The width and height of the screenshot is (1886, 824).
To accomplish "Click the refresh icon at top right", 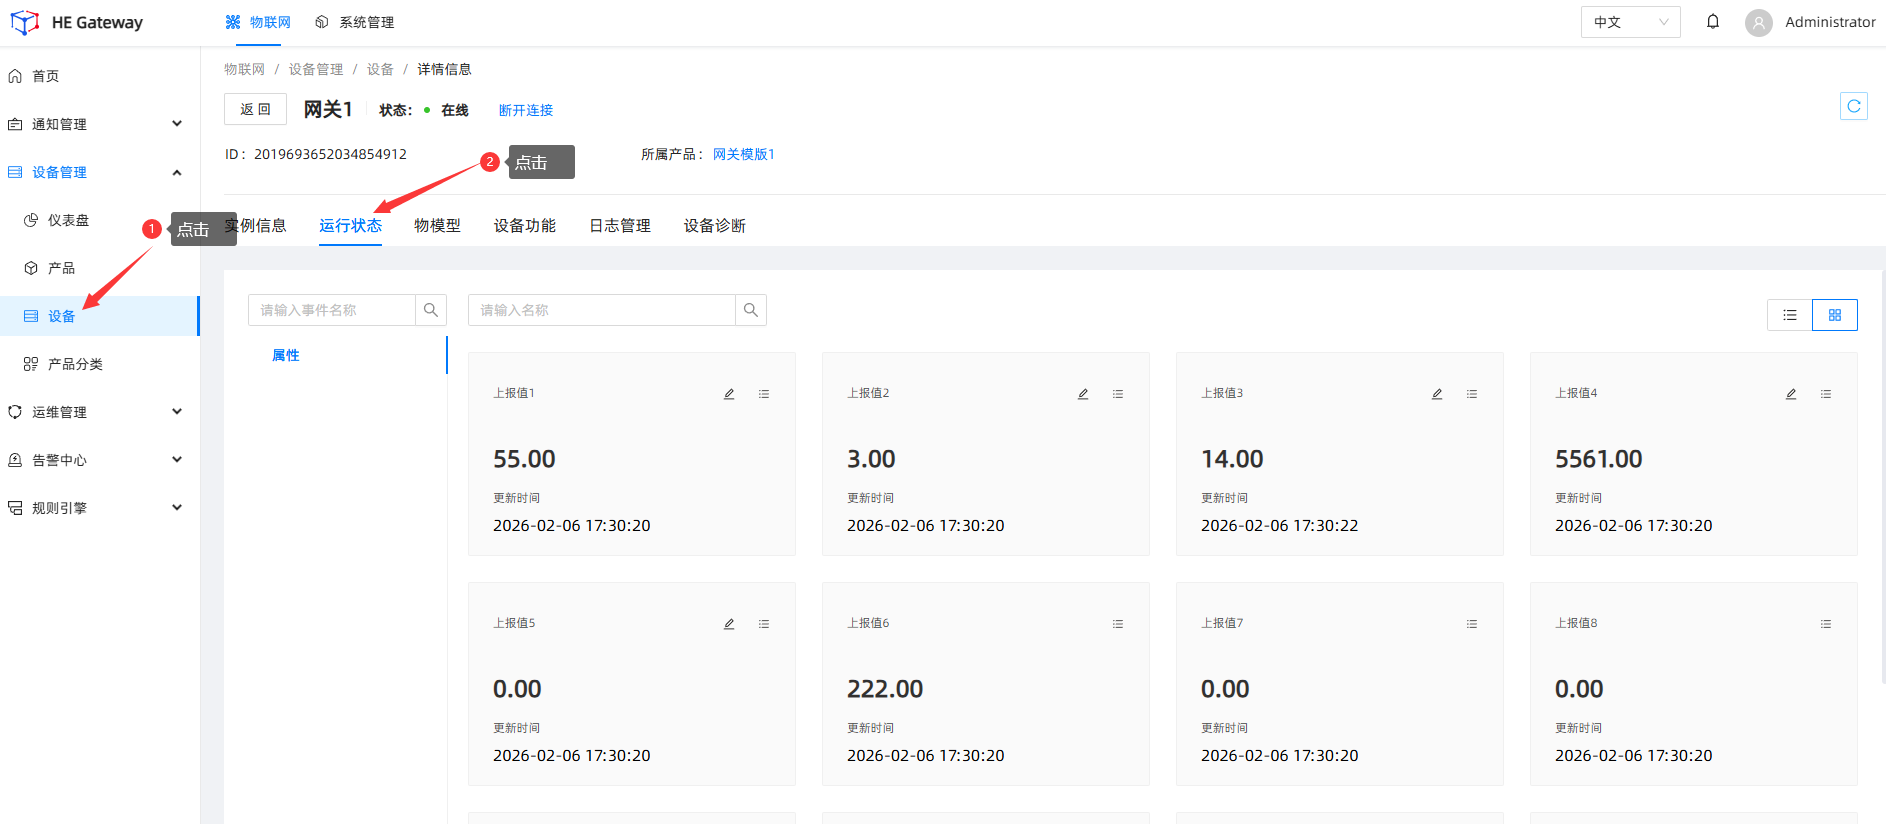I will click(1853, 106).
